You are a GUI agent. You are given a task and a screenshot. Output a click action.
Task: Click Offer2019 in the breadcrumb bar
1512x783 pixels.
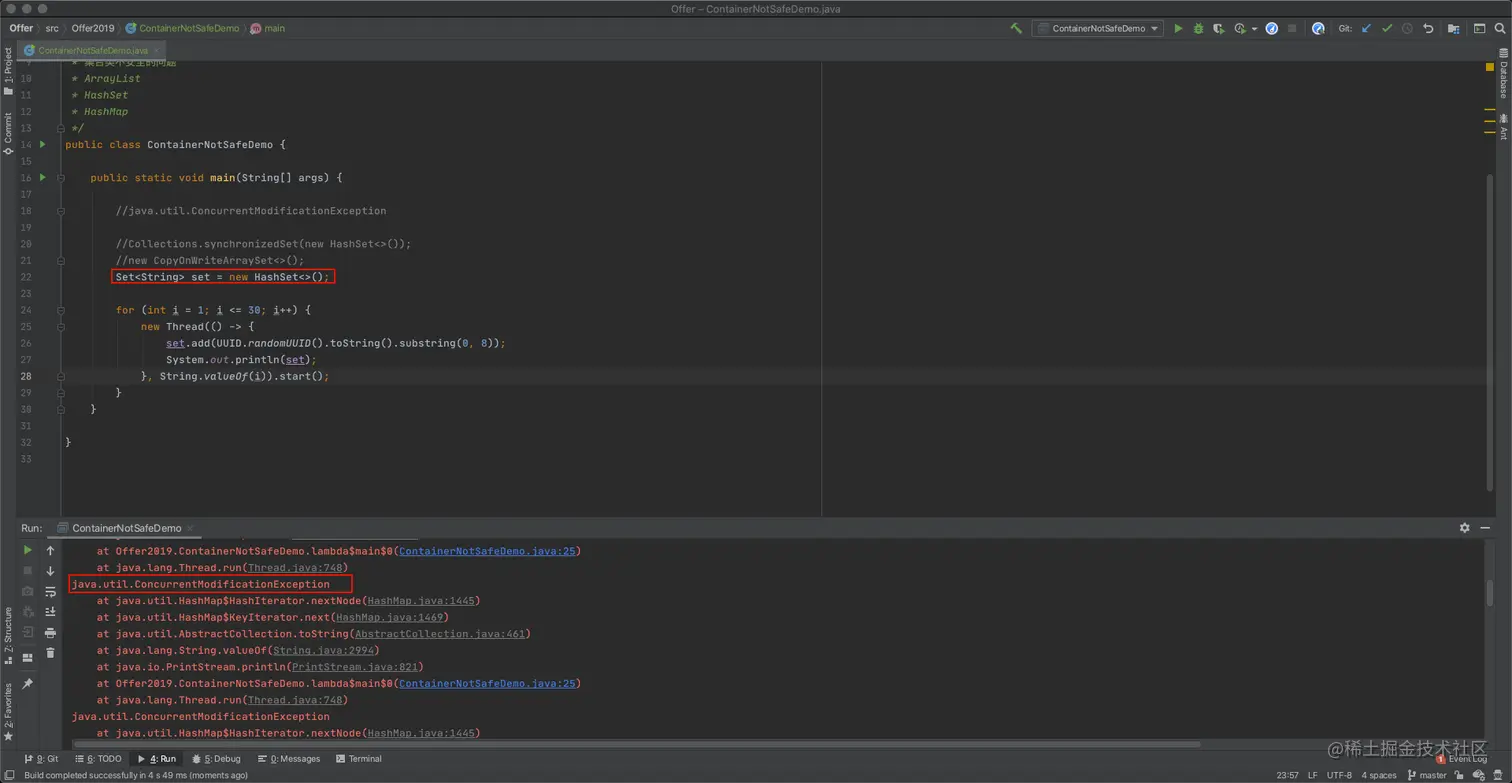tap(93, 28)
